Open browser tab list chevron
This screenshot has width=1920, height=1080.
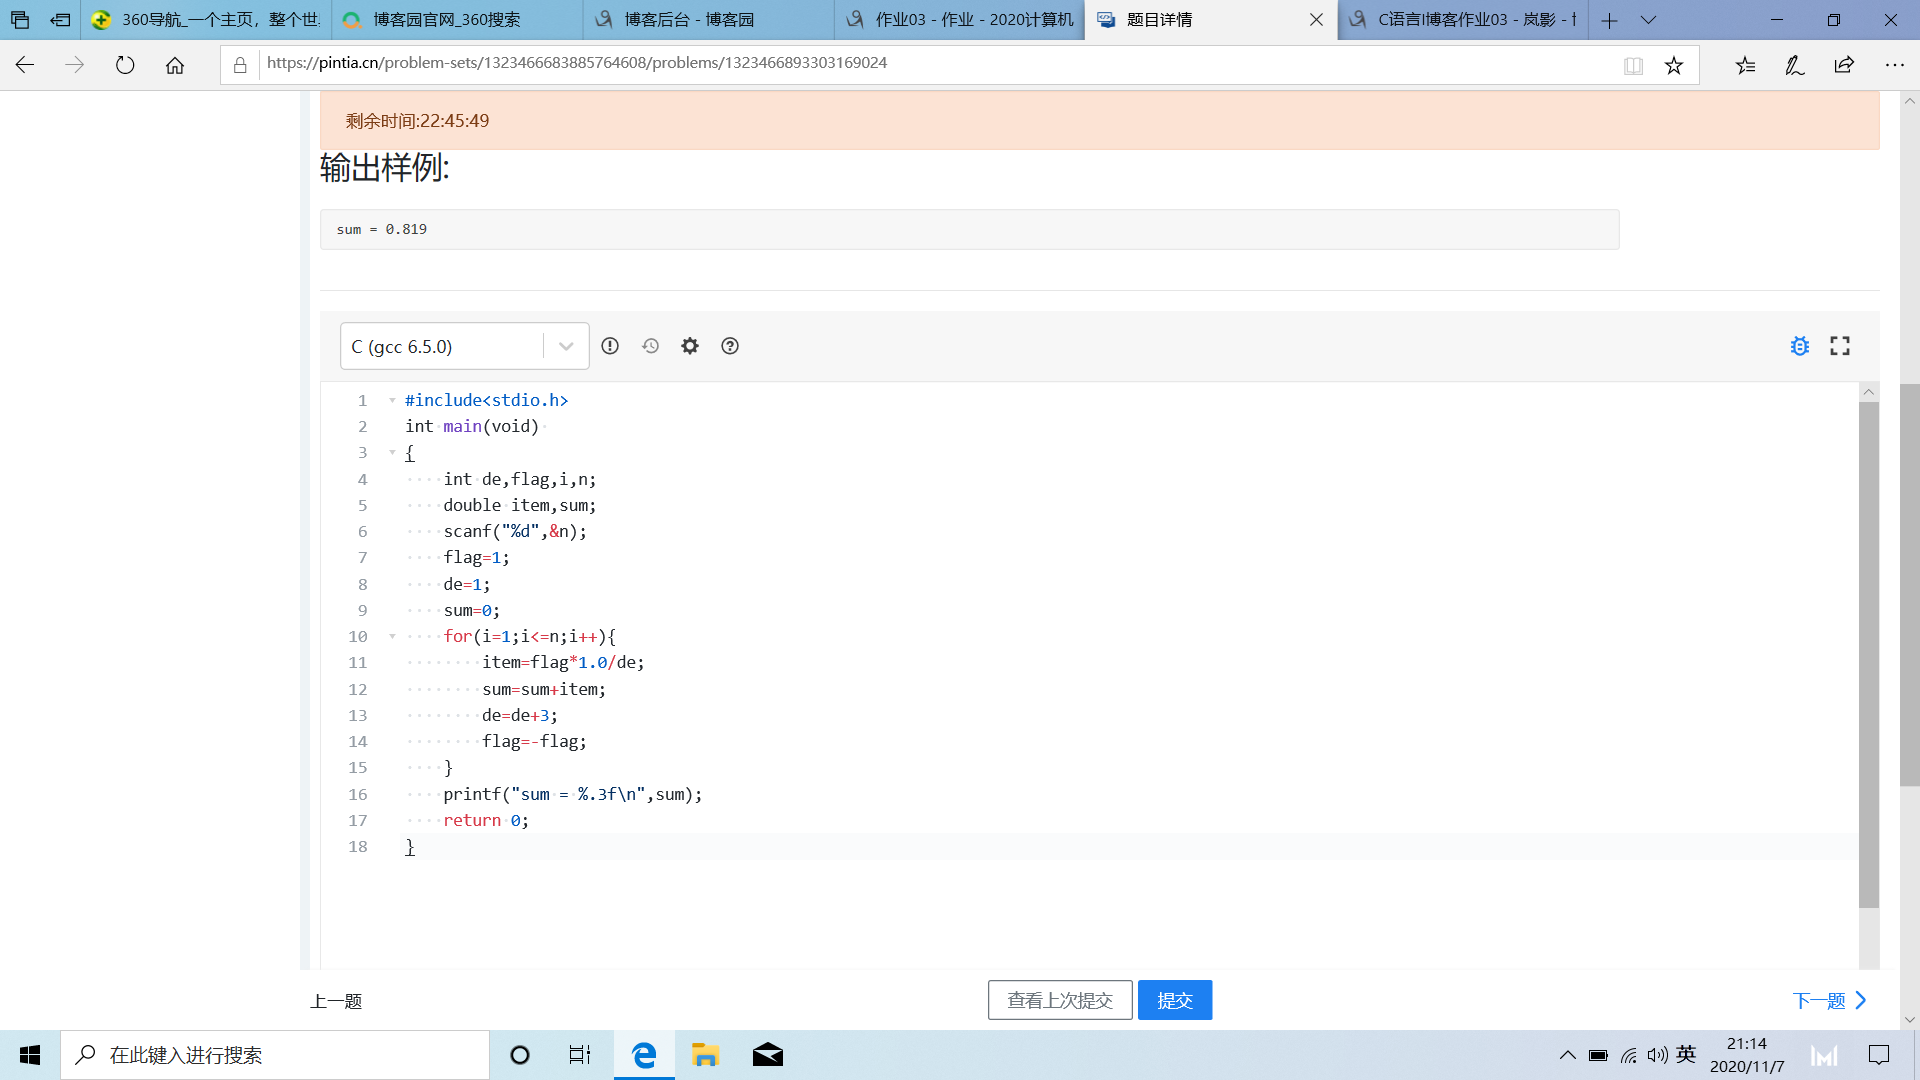click(1649, 20)
